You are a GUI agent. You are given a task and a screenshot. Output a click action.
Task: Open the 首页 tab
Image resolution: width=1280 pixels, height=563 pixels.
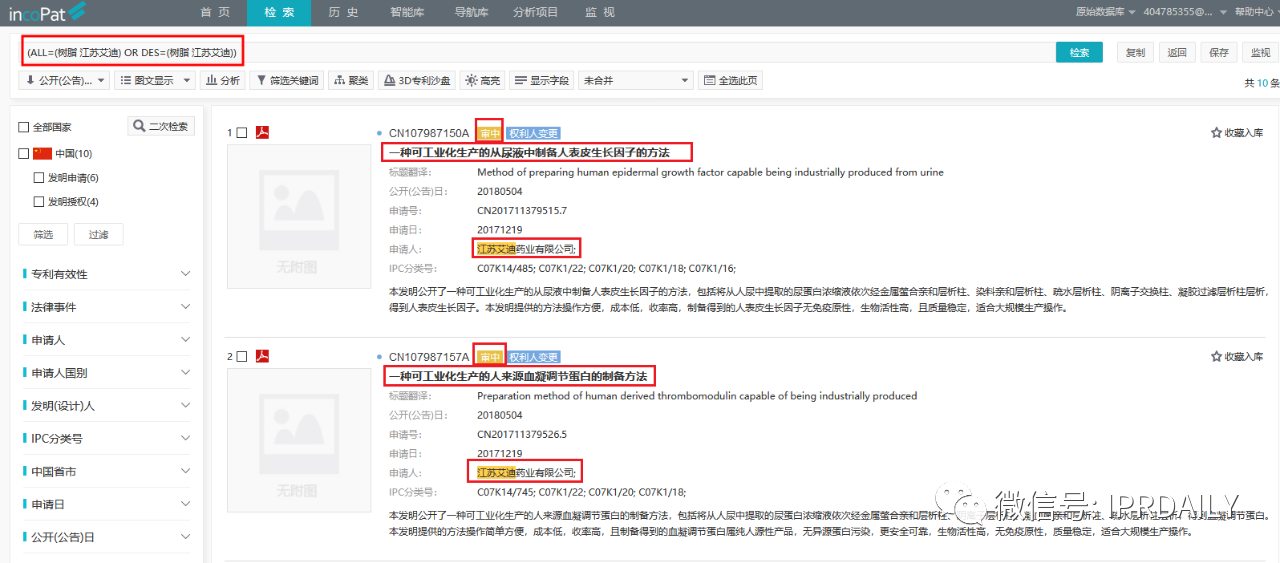tap(214, 13)
